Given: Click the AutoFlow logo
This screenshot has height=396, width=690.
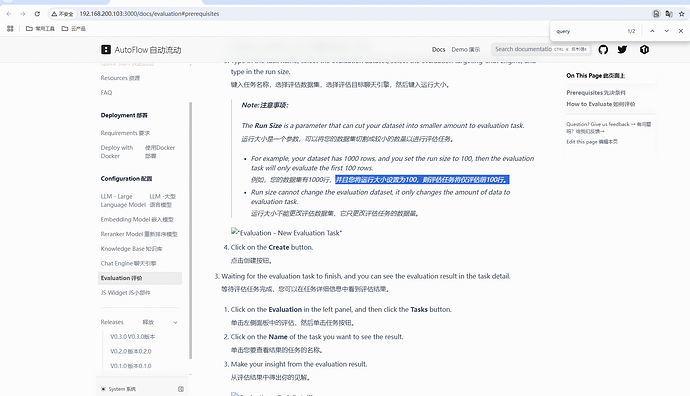Looking at the screenshot, I should click(x=141, y=50).
